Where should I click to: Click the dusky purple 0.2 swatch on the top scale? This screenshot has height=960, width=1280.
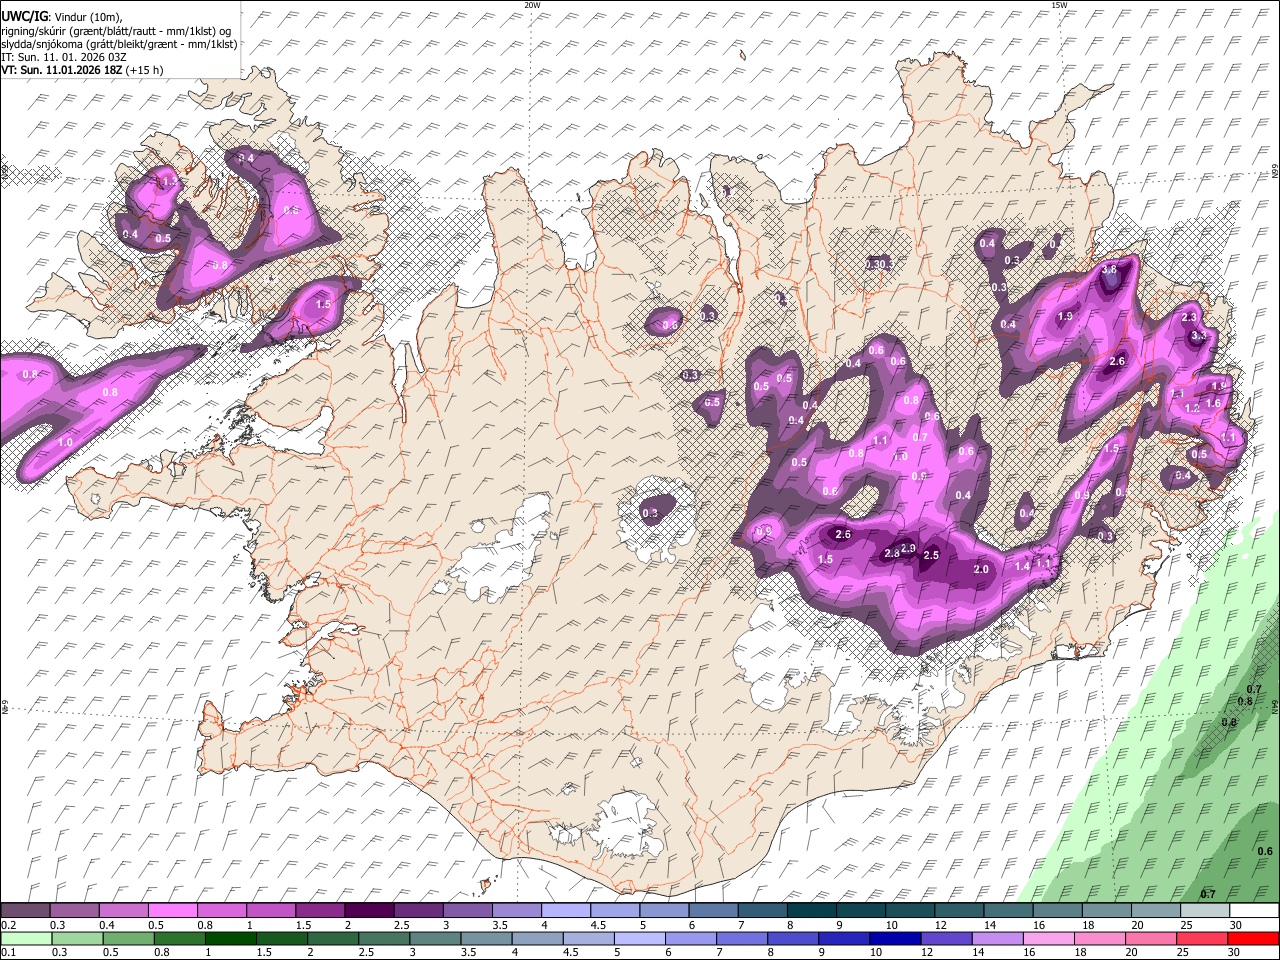[27, 910]
